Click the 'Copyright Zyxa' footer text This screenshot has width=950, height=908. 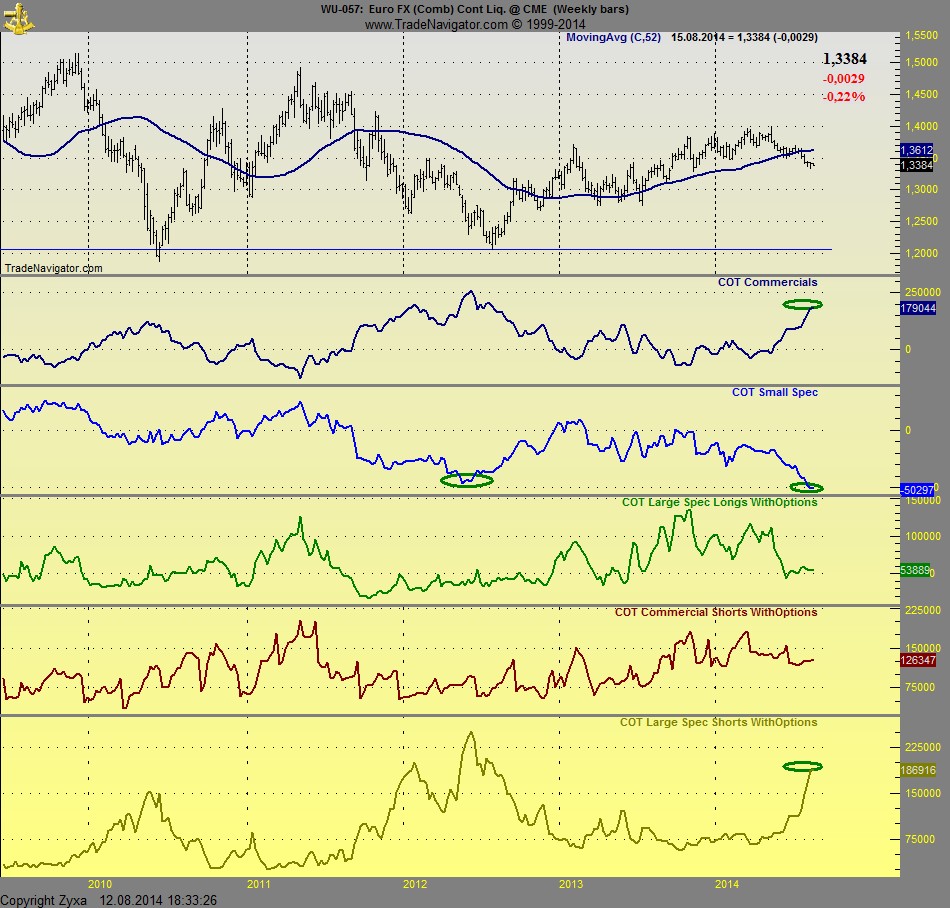[44, 901]
